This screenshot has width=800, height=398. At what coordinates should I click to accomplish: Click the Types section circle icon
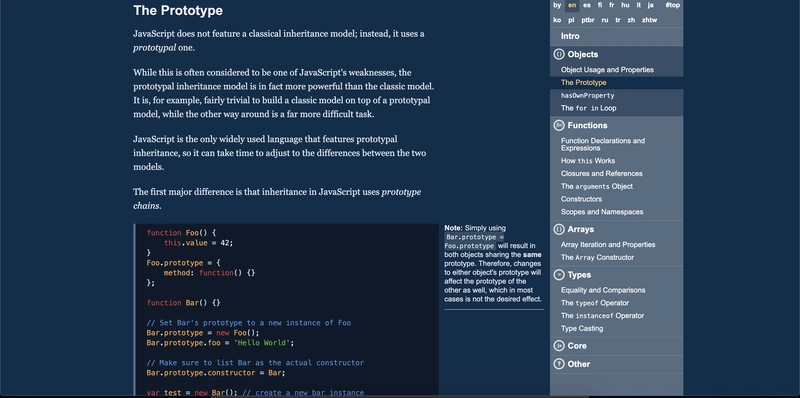point(559,275)
